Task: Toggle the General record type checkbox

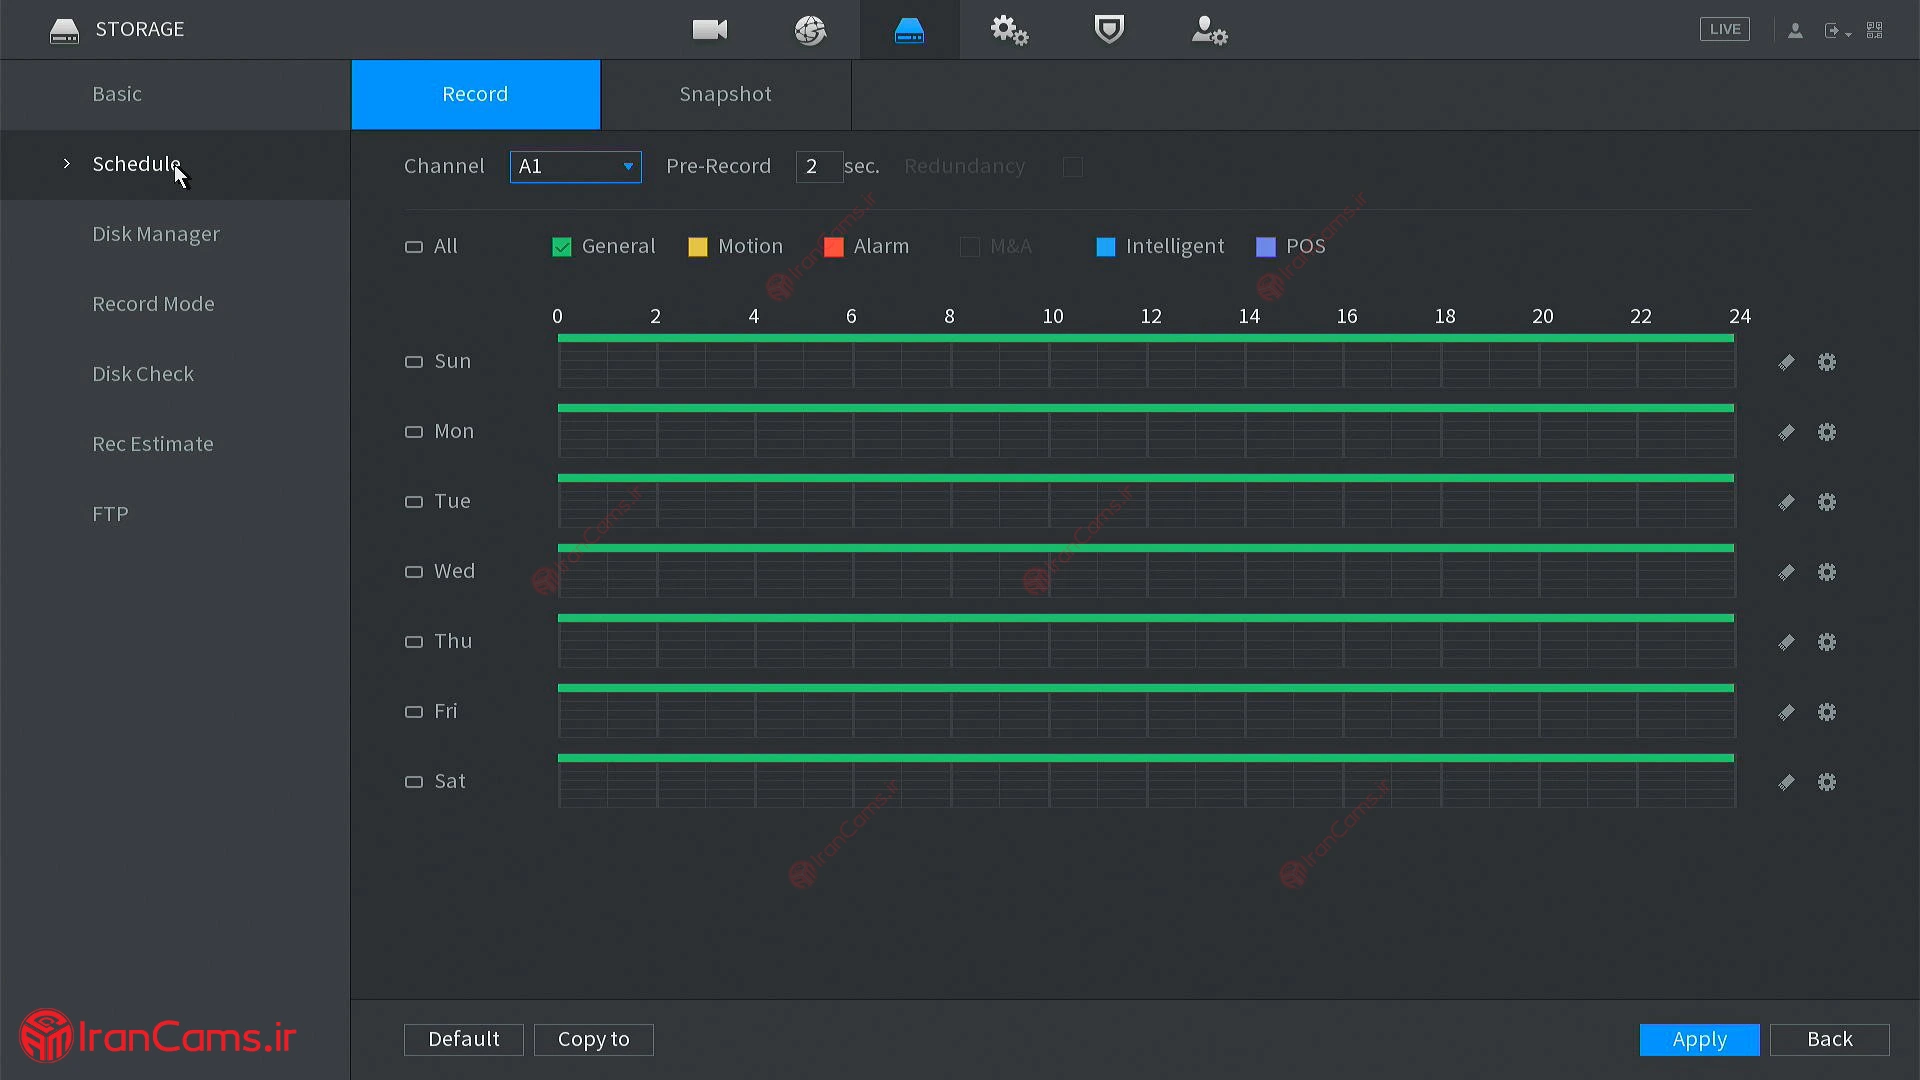Action: 562,247
